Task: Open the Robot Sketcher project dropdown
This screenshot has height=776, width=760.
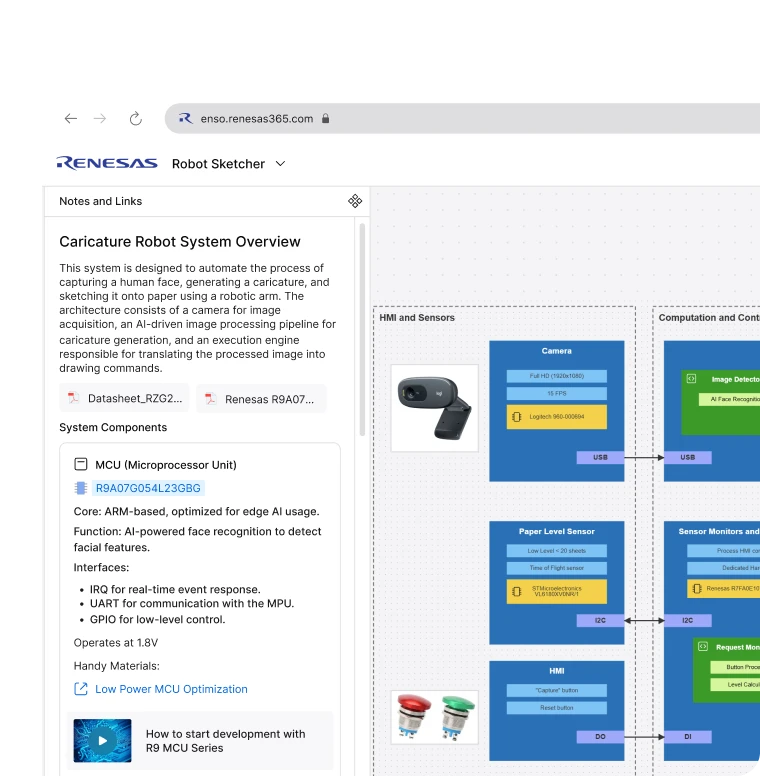Action: coord(280,163)
